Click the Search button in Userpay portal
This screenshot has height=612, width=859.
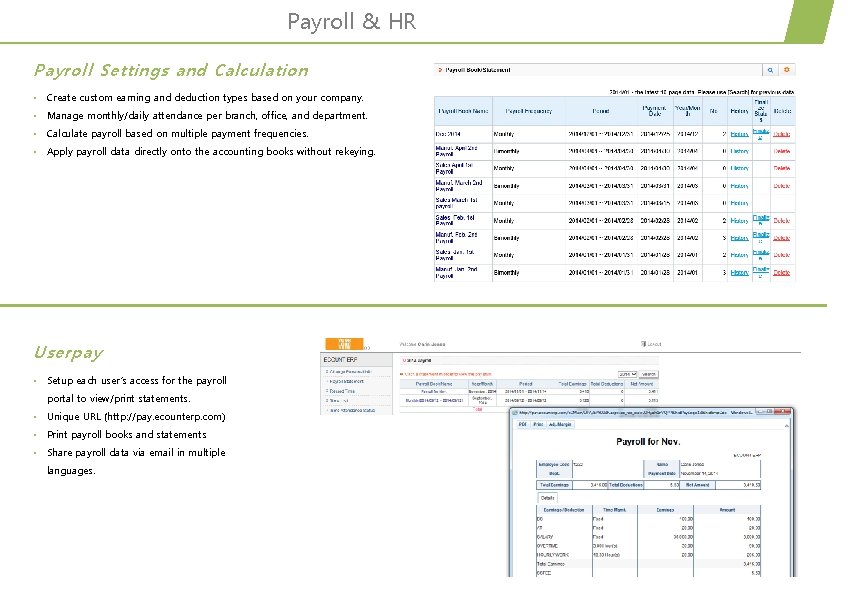pyautogui.click(x=649, y=374)
